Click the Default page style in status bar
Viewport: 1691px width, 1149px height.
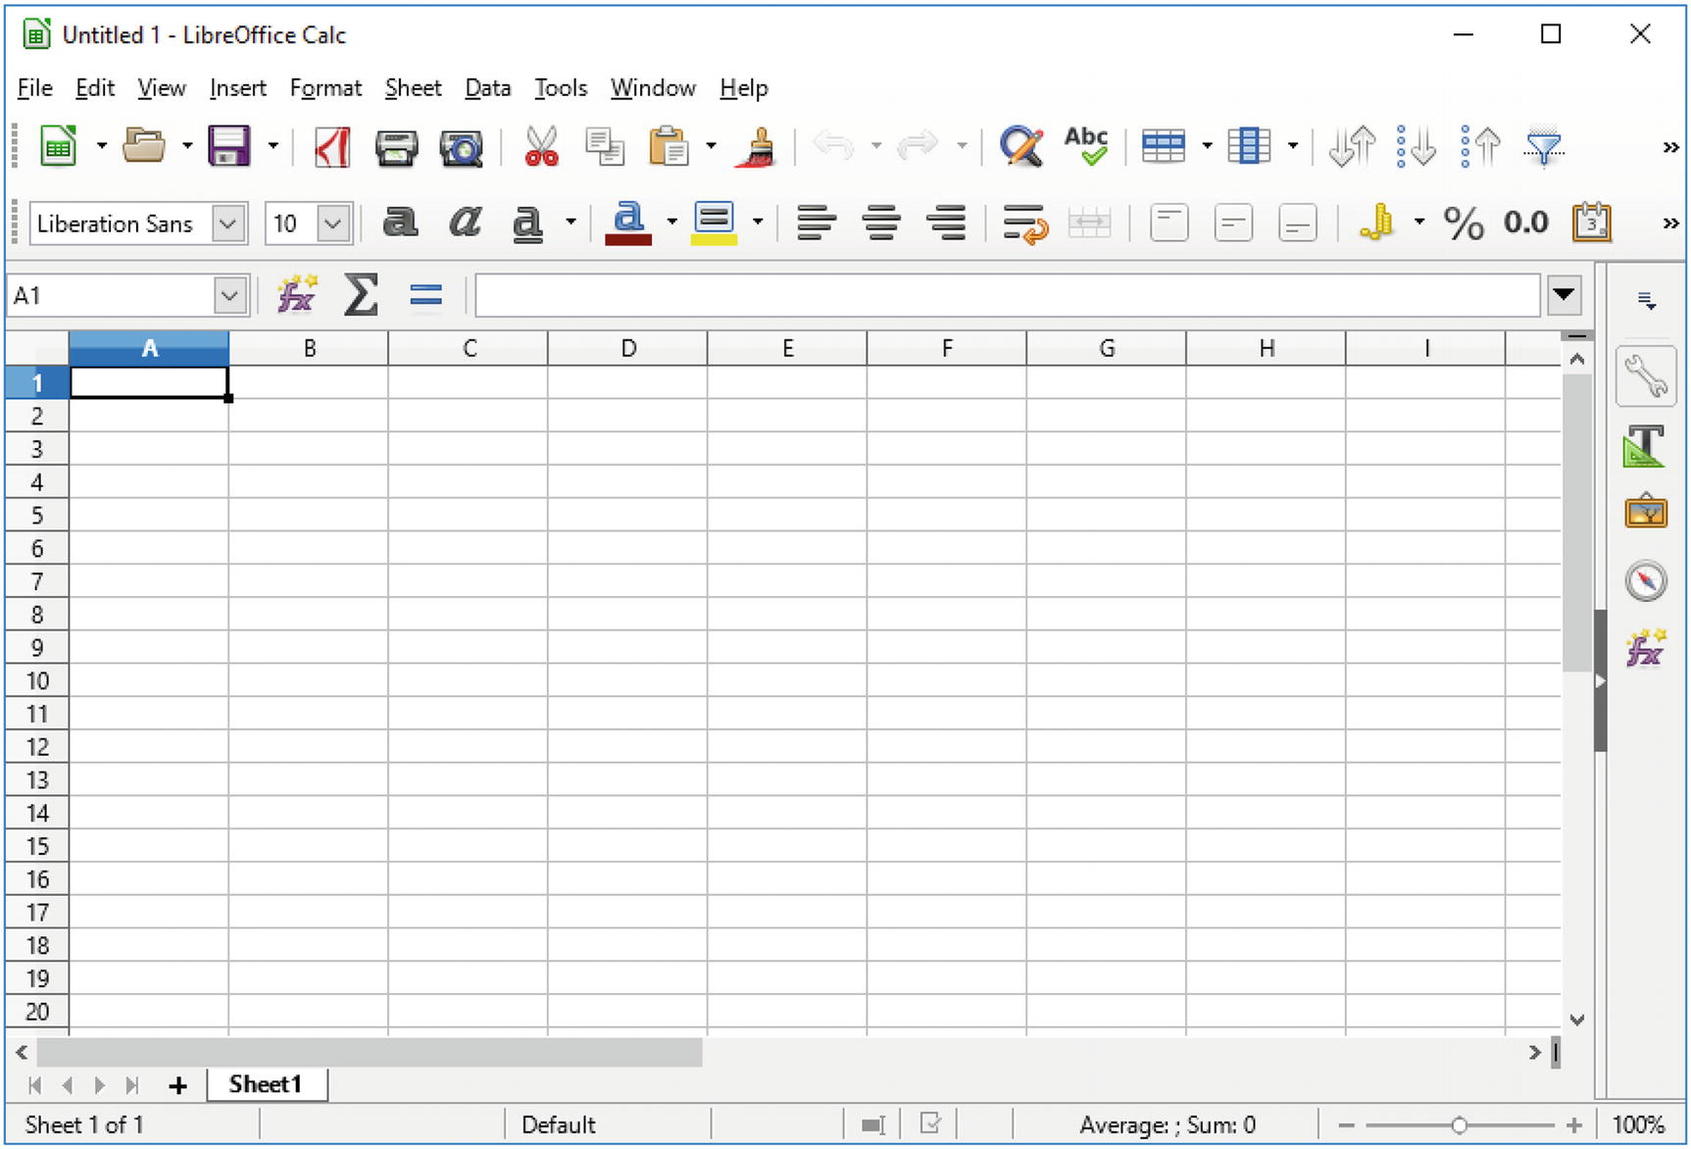pos(558,1125)
